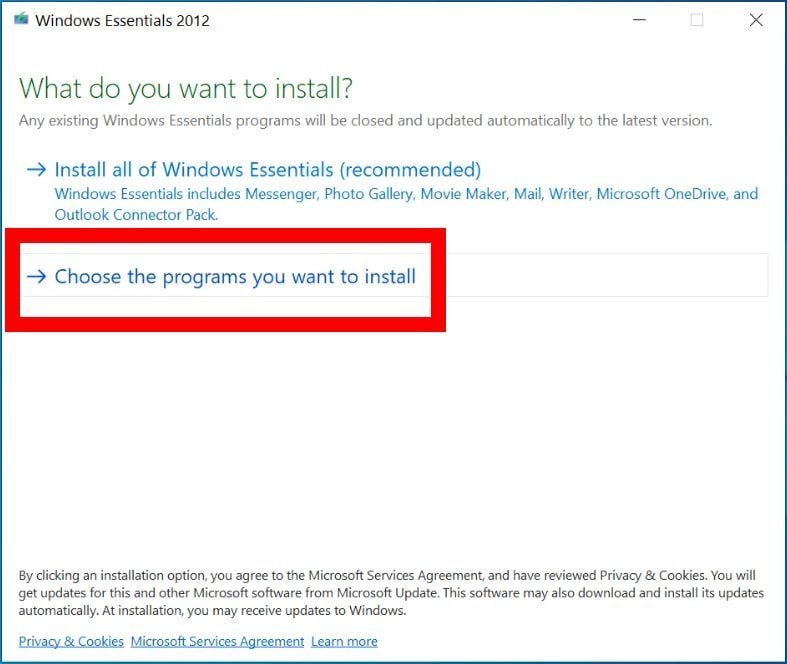The image size is (787, 664).
Task: Minimize the Windows Essentials 2012 window
Action: coord(639,20)
